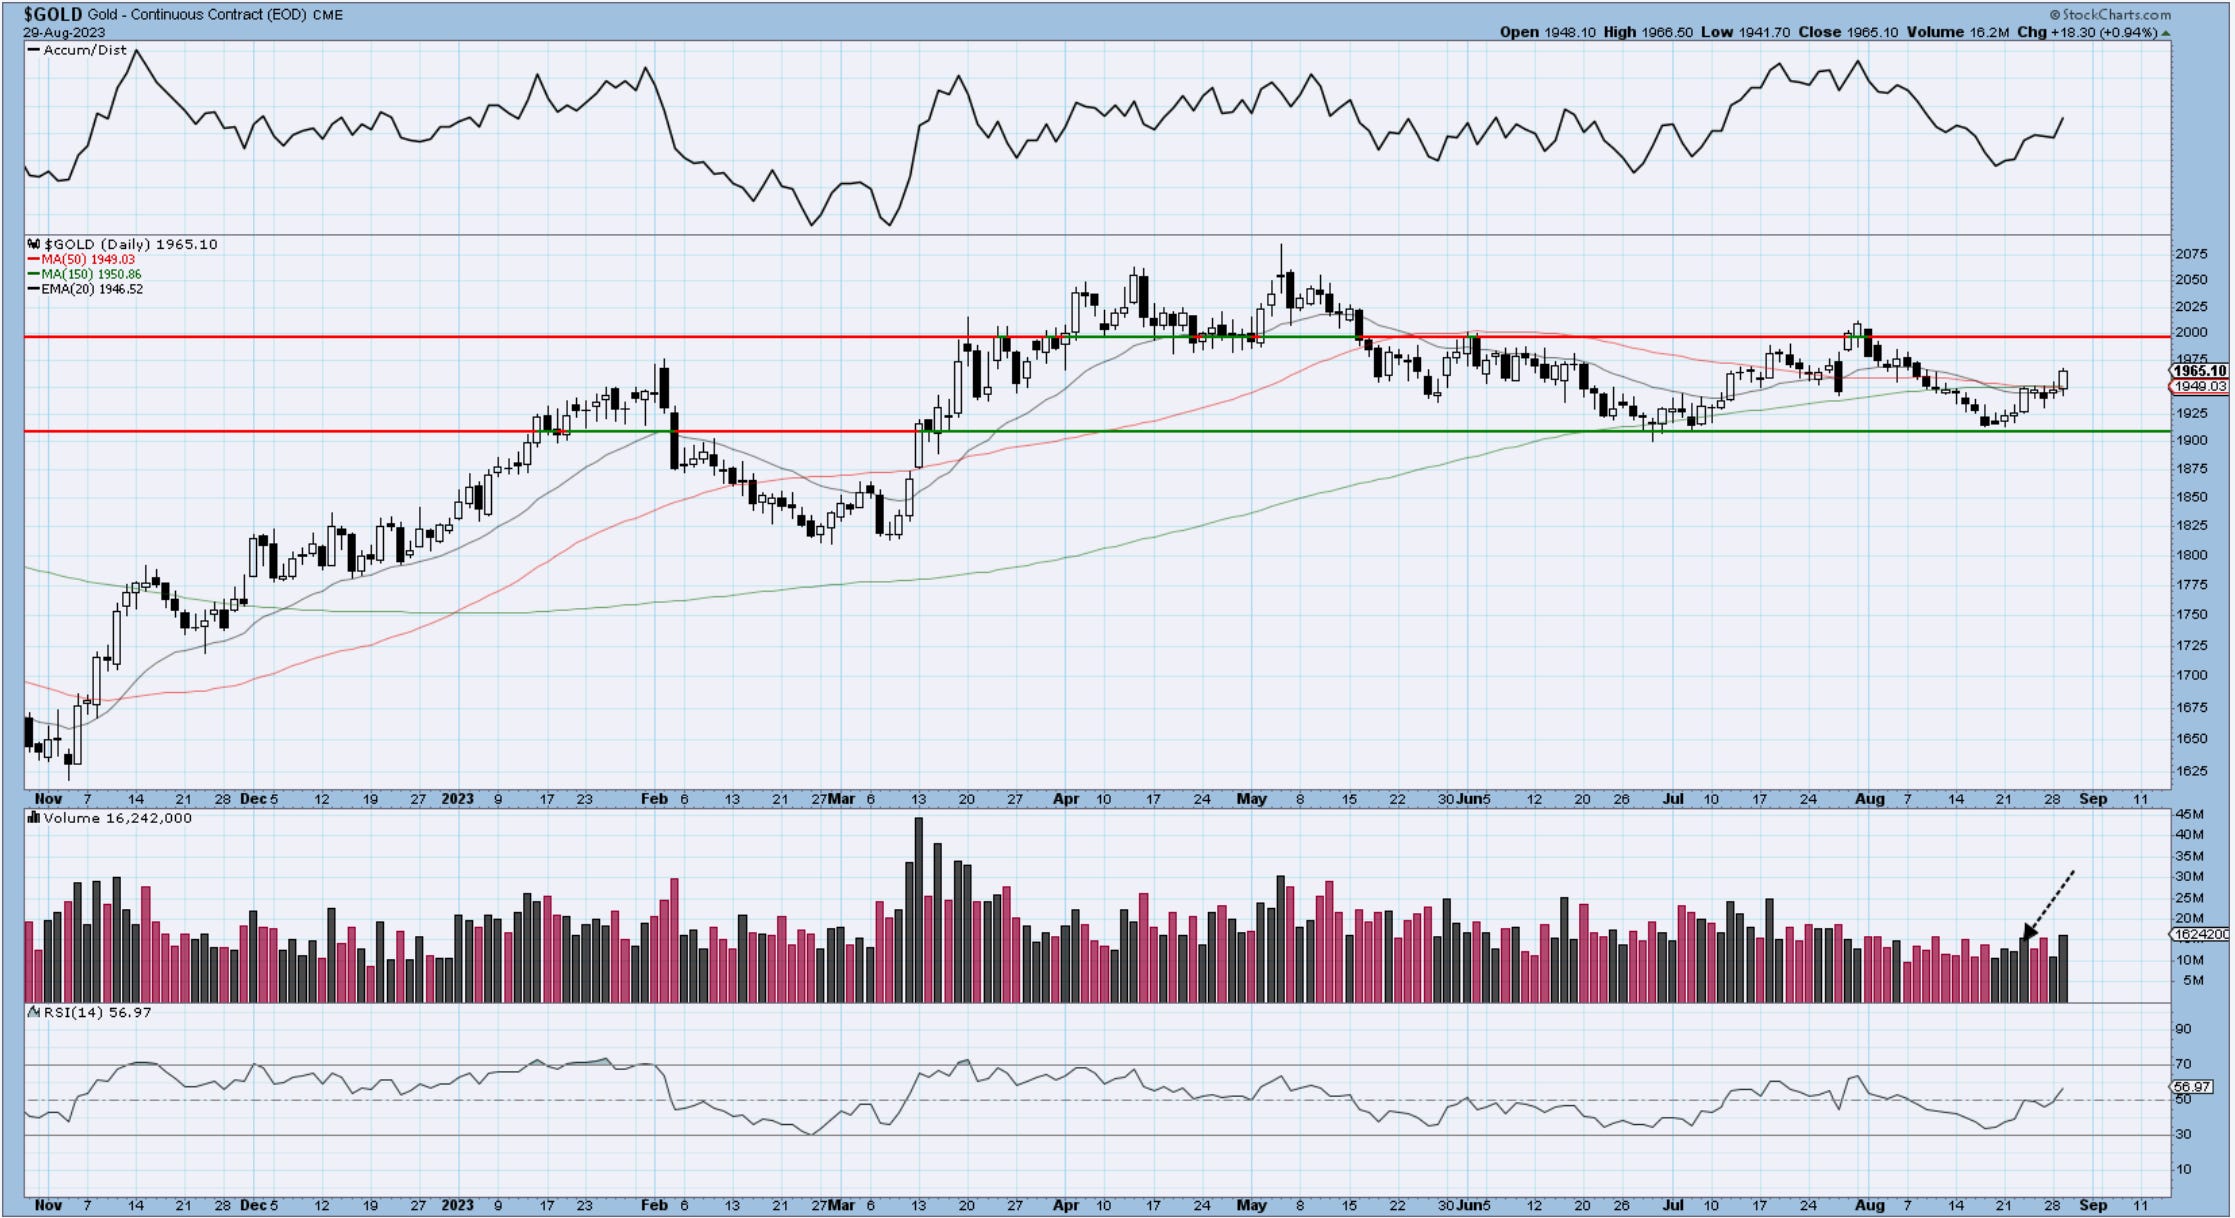Click the volume bars icon next to Volume label
The width and height of the screenshot is (2235, 1218).
pyautogui.click(x=34, y=818)
